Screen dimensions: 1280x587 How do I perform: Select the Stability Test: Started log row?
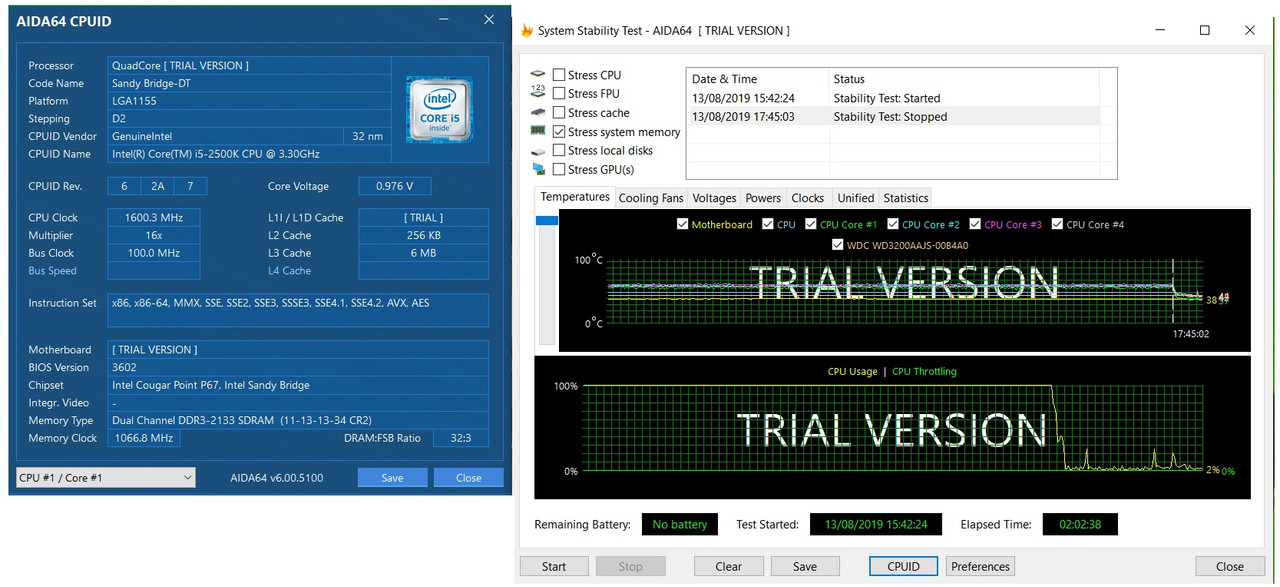(892, 98)
